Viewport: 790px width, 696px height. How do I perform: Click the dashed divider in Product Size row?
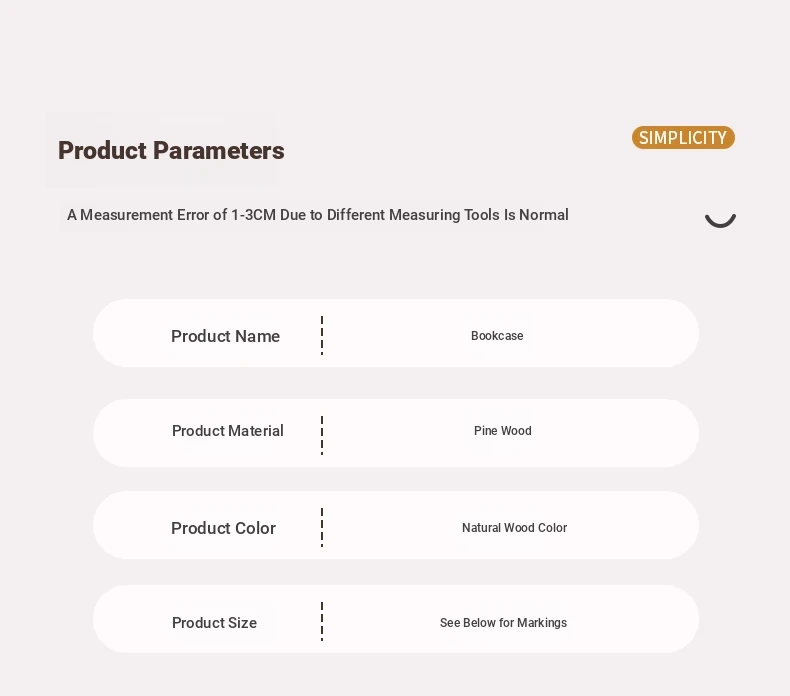click(322, 621)
